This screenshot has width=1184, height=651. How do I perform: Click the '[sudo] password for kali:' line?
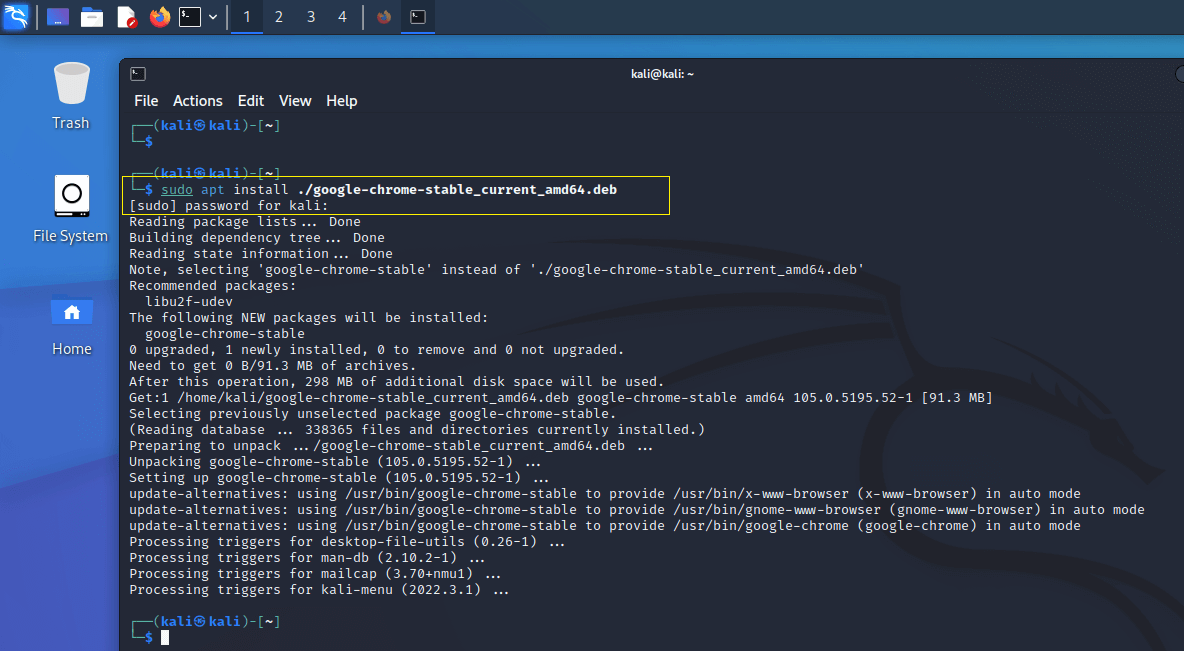pos(229,205)
